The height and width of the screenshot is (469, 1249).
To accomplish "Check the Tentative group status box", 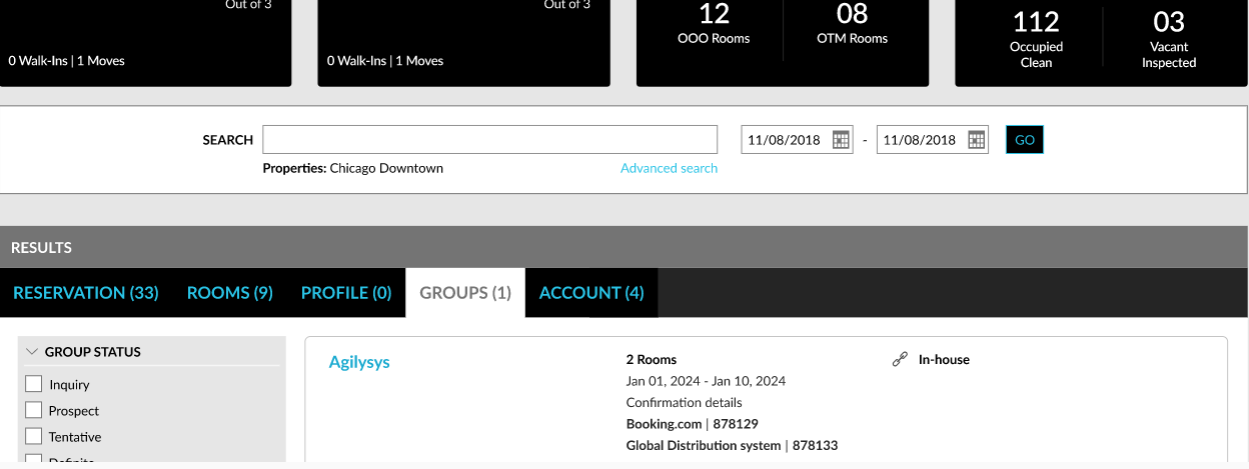I will (x=34, y=436).
